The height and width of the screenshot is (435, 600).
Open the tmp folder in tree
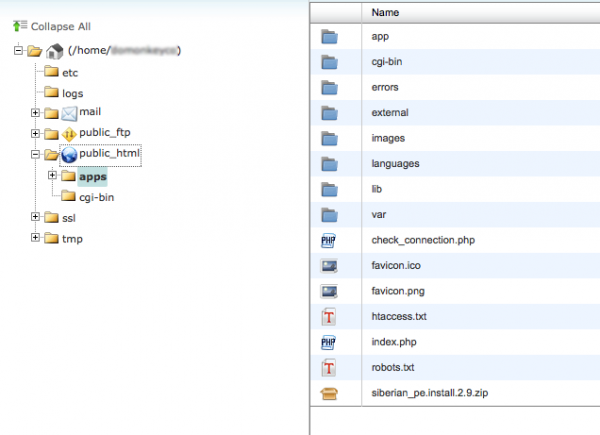point(72,238)
